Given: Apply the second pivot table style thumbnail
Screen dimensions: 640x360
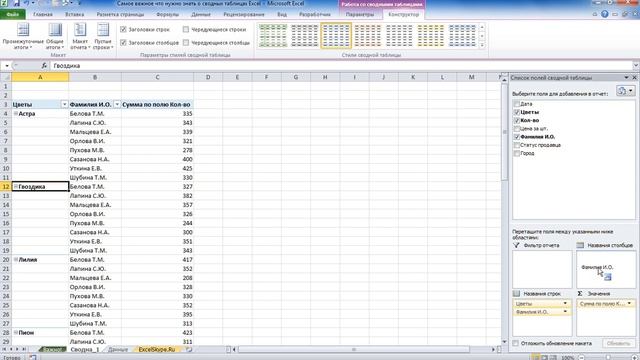Looking at the screenshot, I should click(304, 36).
